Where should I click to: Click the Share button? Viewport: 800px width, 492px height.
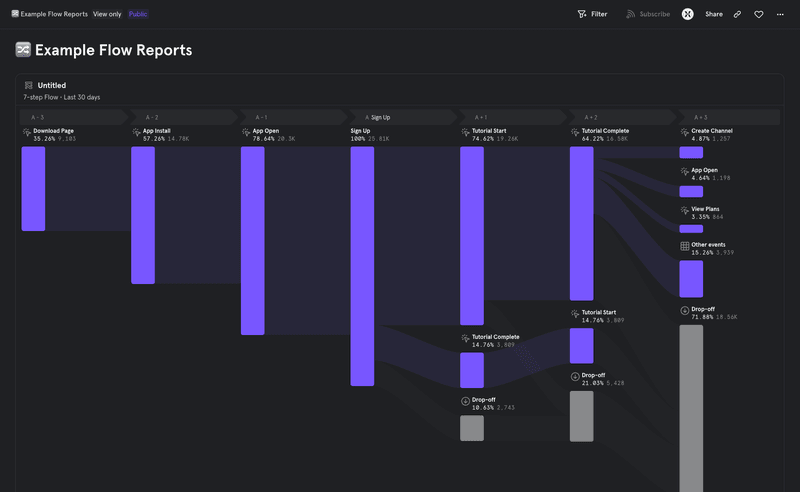click(714, 14)
